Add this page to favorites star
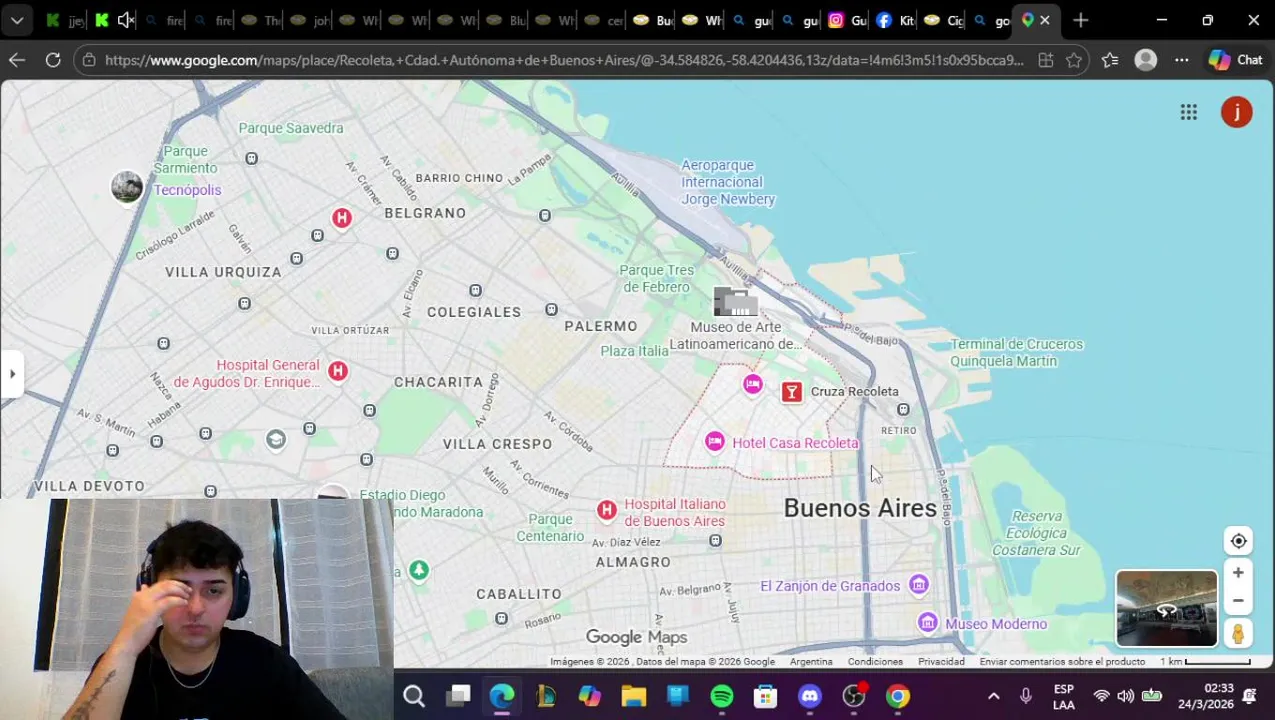This screenshot has width=1275, height=720. coord(1073,60)
